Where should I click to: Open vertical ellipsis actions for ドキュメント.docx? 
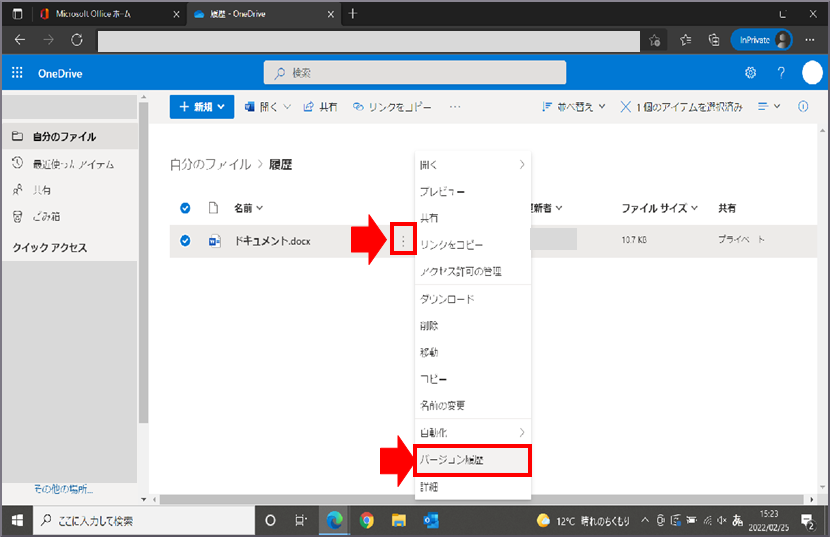pyautogui.click(x=403, y=241)
